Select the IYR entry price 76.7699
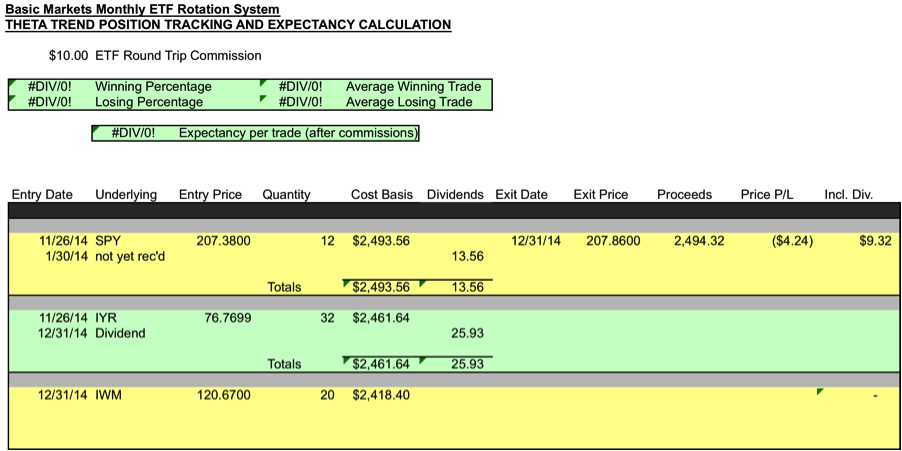This screenshot has height=451, width=902. point(228,318)
